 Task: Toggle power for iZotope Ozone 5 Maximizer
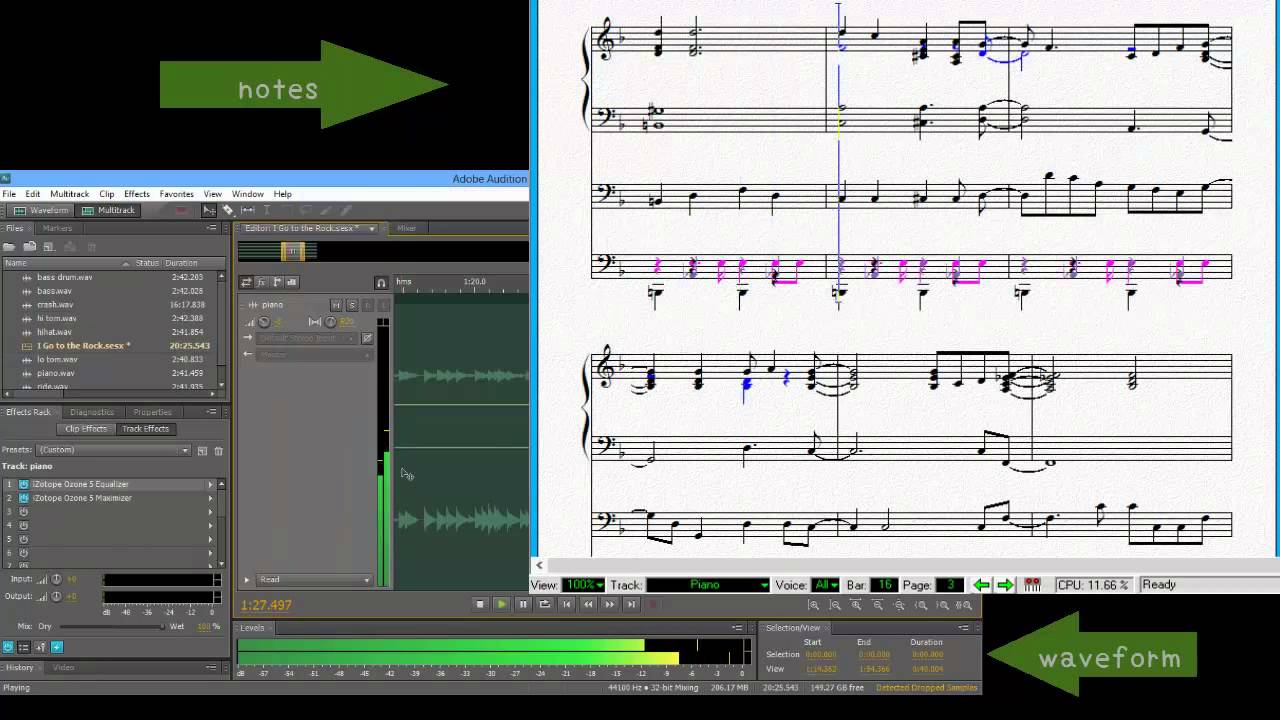24,498
